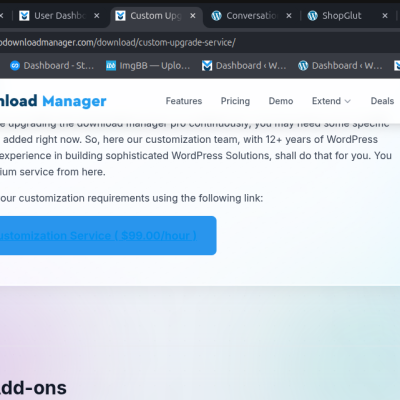Click the blue Dashboard - St bookmark icon

(15, 66)
